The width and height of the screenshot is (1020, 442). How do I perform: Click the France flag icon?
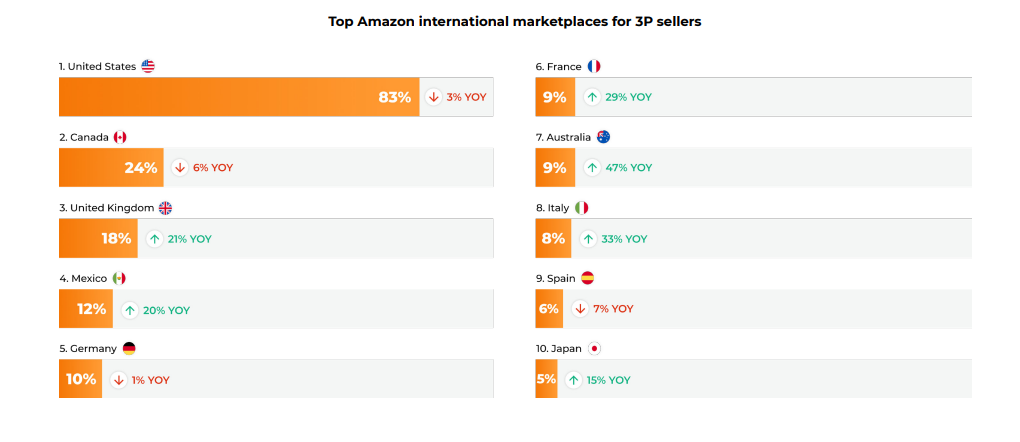[594, 66]
